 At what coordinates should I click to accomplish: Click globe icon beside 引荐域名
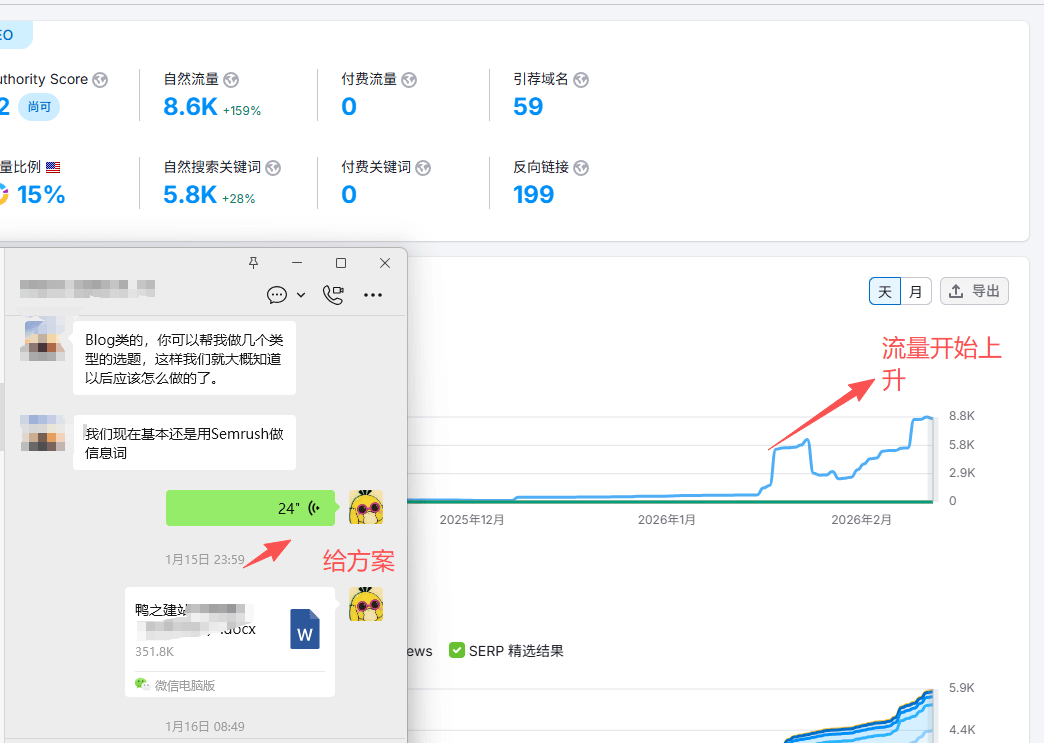coord(581,80)
